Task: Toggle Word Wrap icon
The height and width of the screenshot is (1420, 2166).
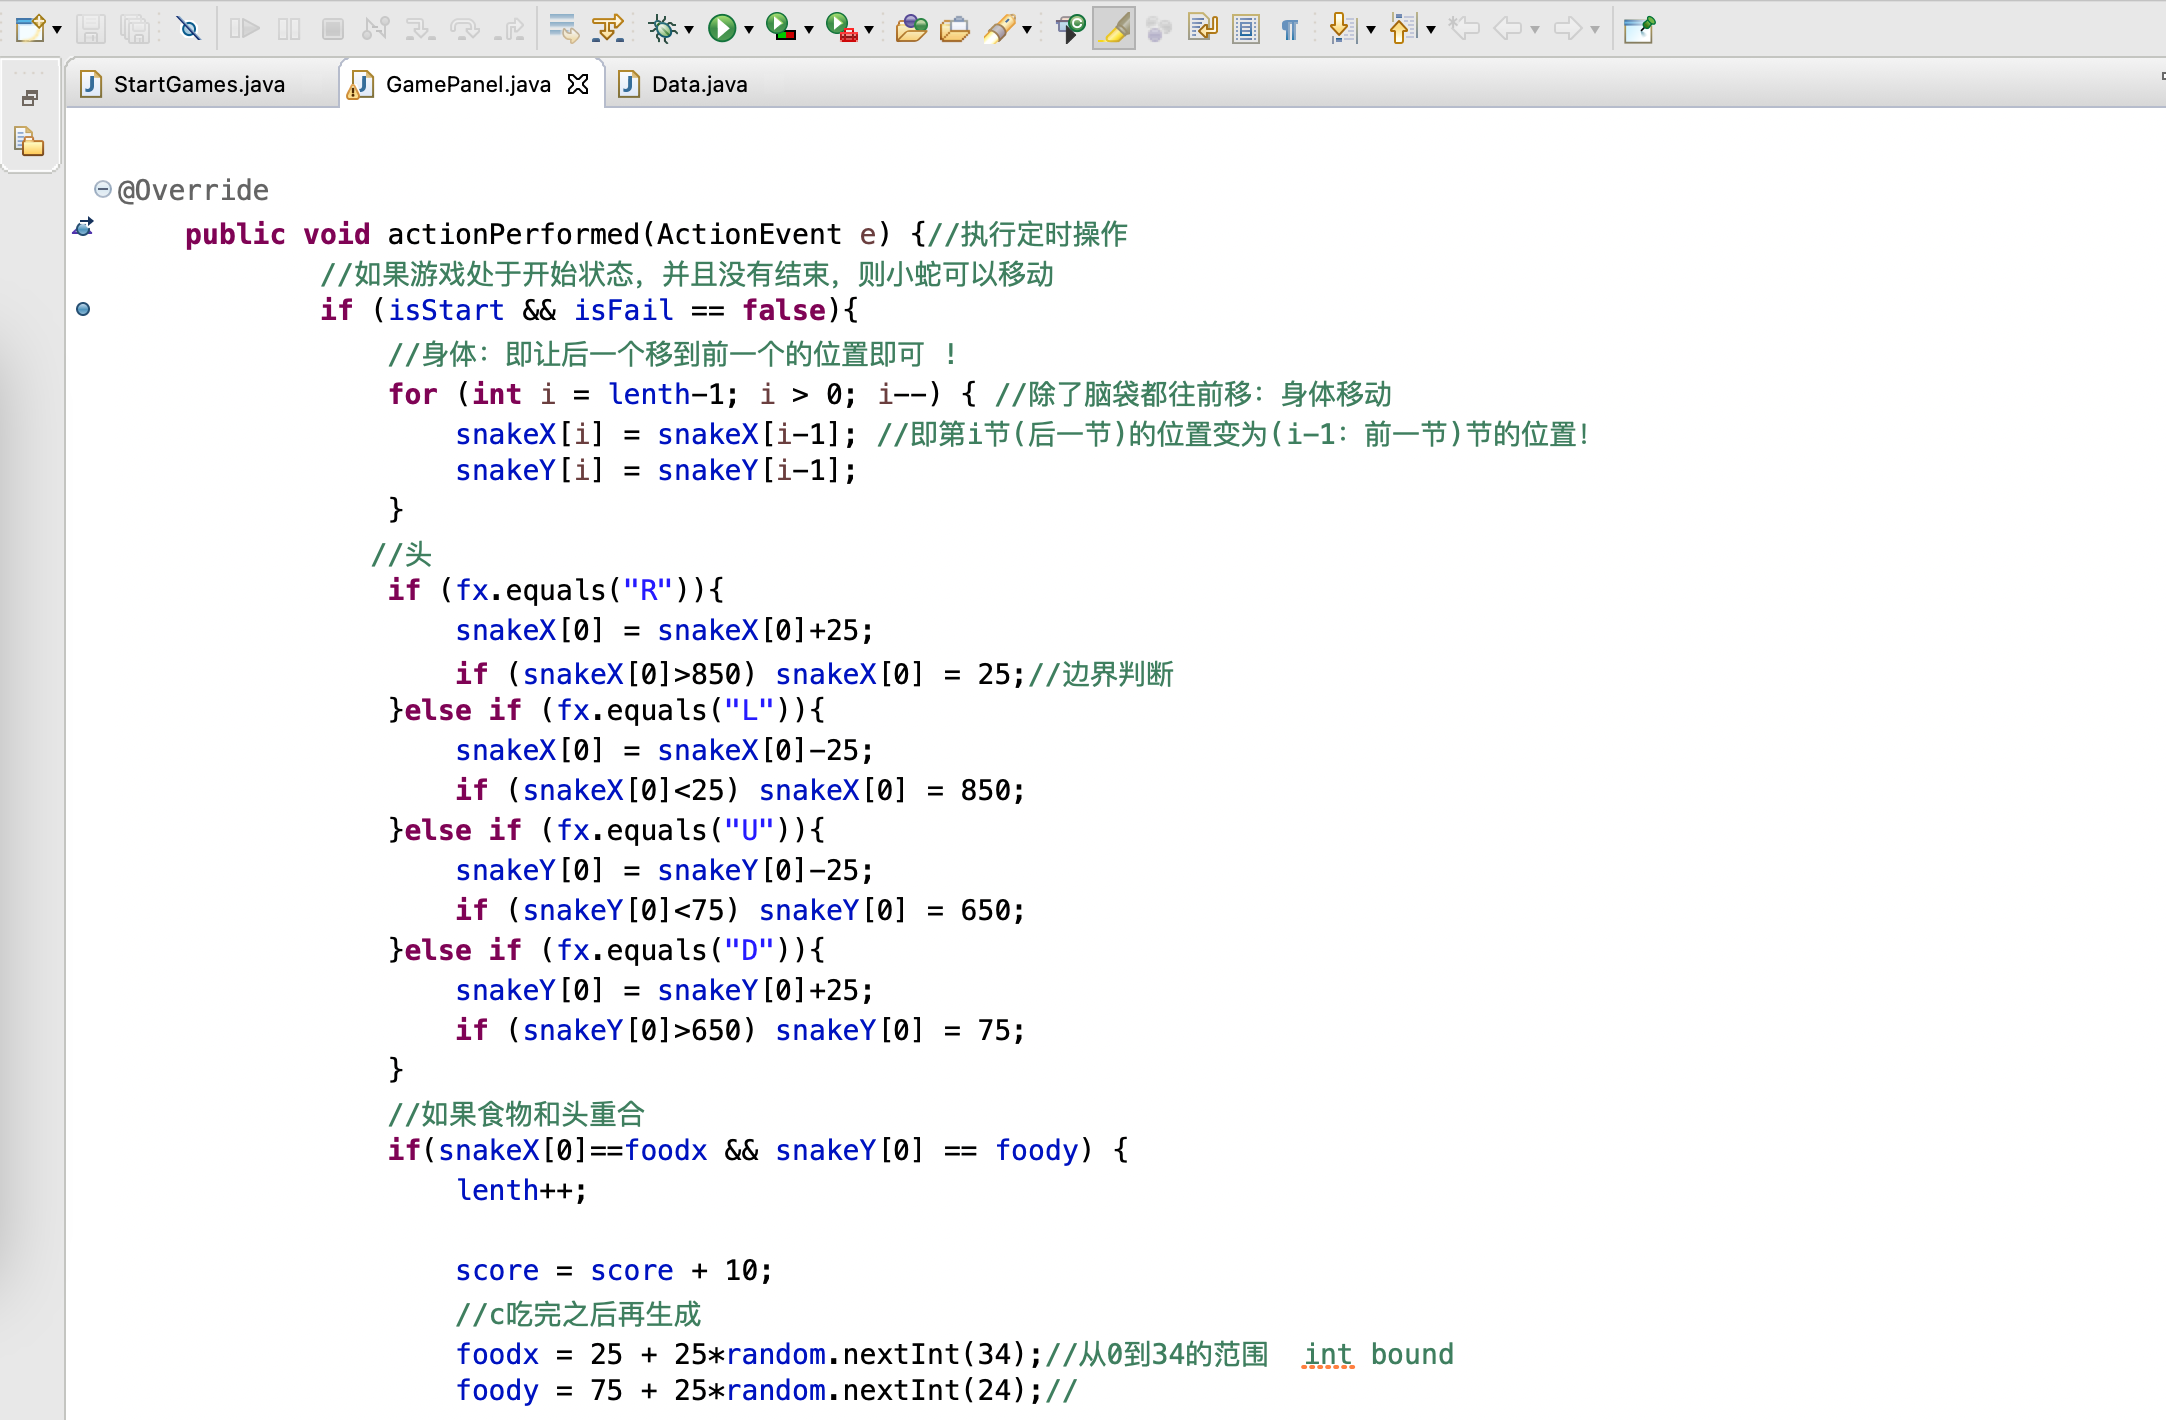Action: coord(1203,29)
